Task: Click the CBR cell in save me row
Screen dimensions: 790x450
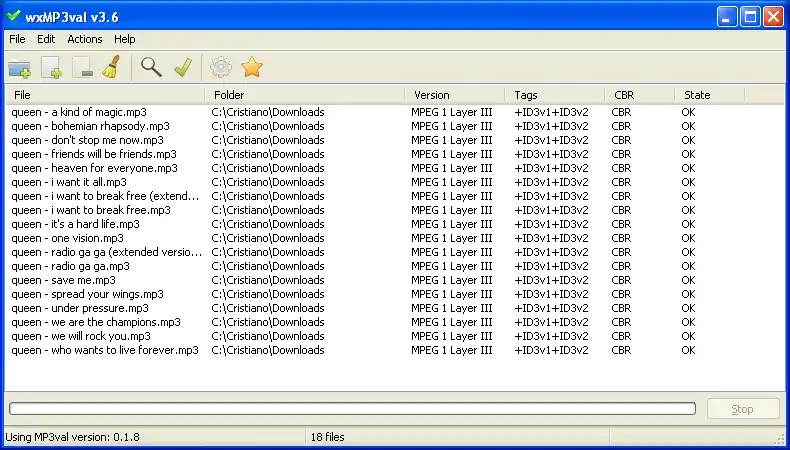Action: 621,280
